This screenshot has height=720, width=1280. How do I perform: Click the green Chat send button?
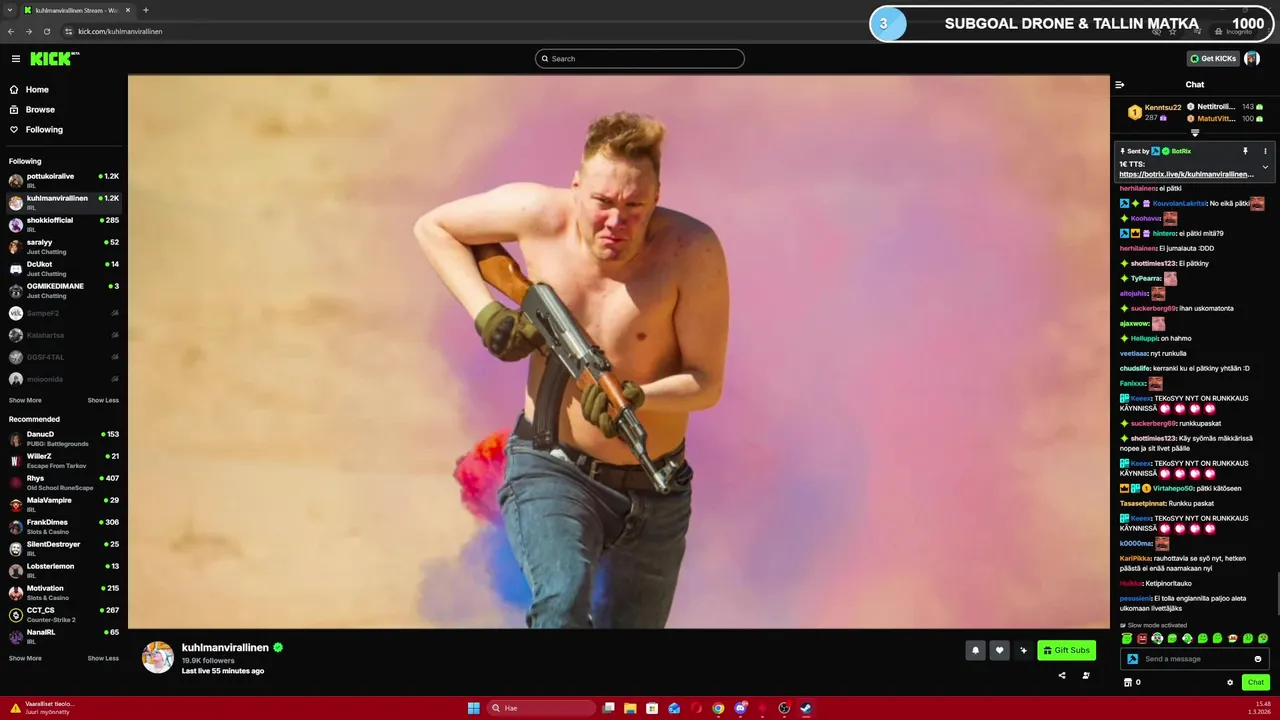tap(1256, 683)
